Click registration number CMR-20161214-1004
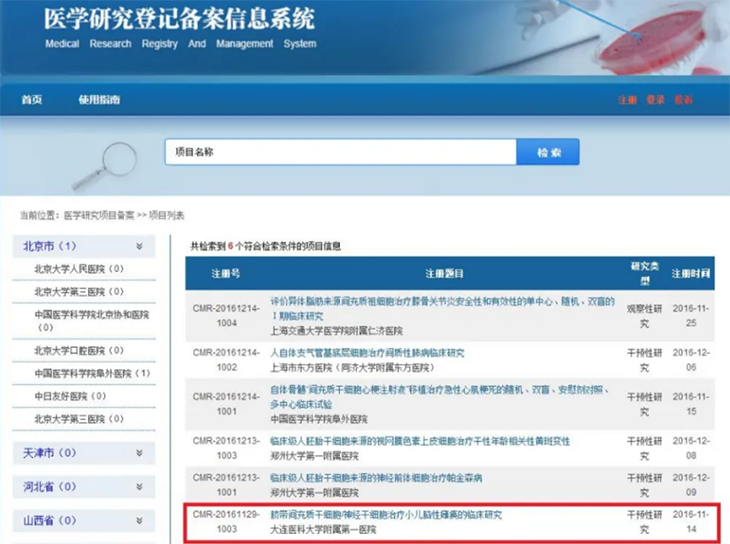 click(226, 316)
